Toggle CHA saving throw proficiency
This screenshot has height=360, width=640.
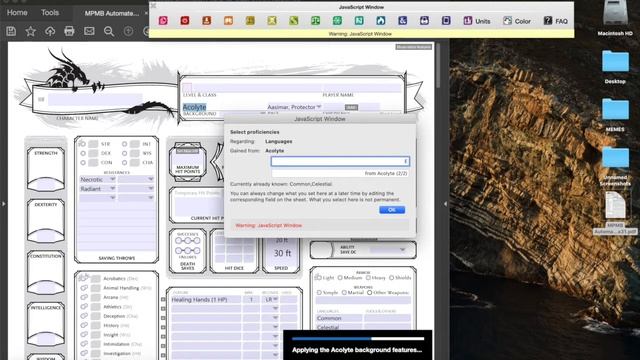(124, 162)
